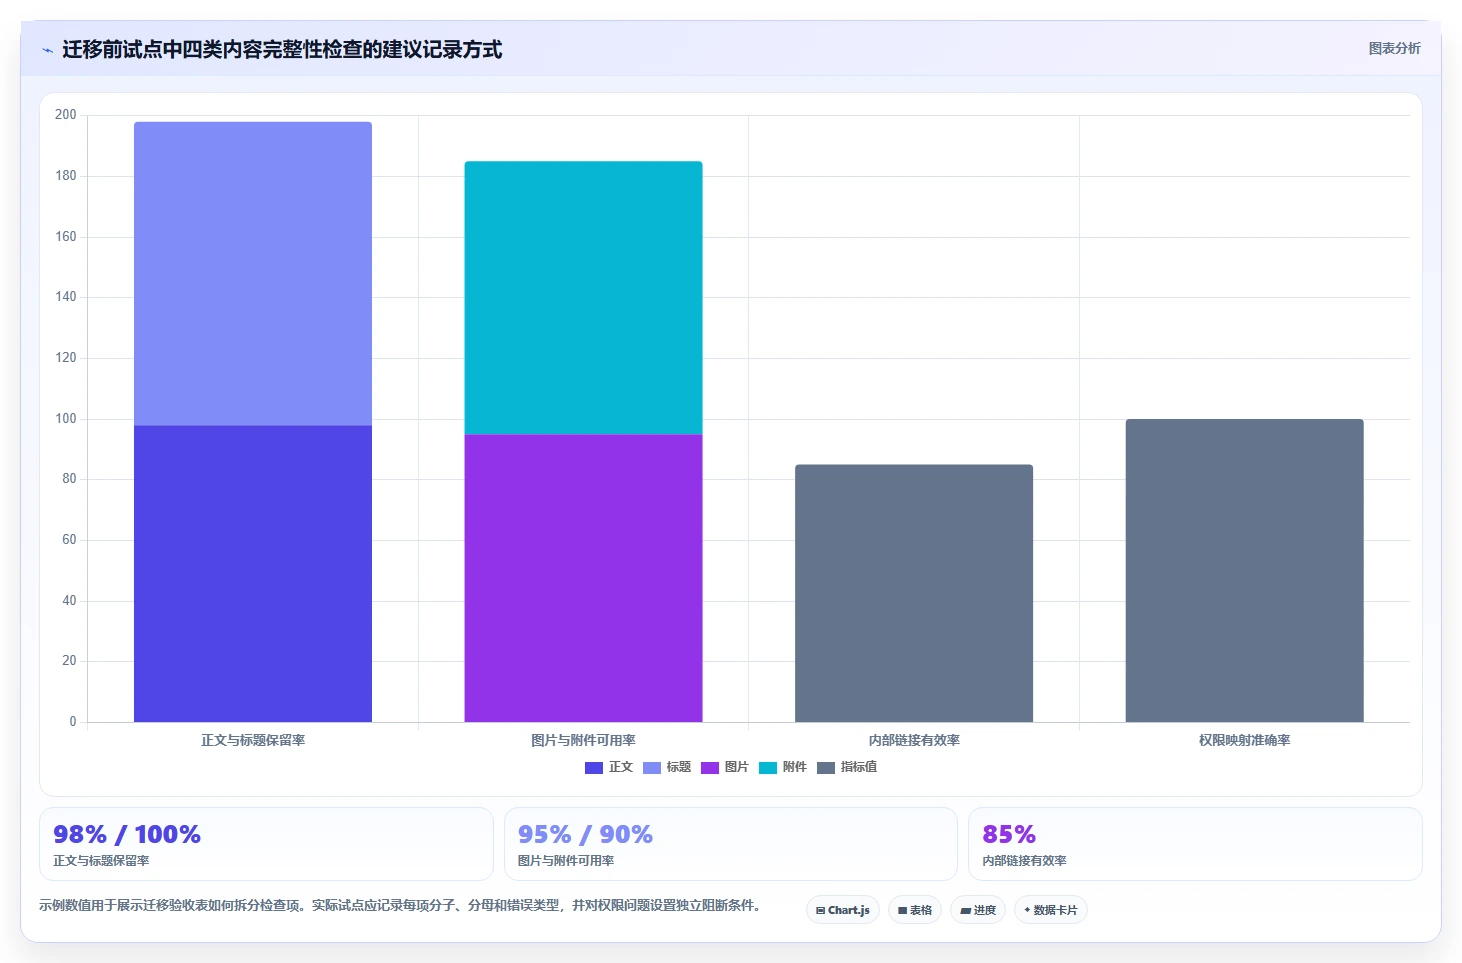Click 内部链接有效率 caption under 85%

[x=1024, y=861]
